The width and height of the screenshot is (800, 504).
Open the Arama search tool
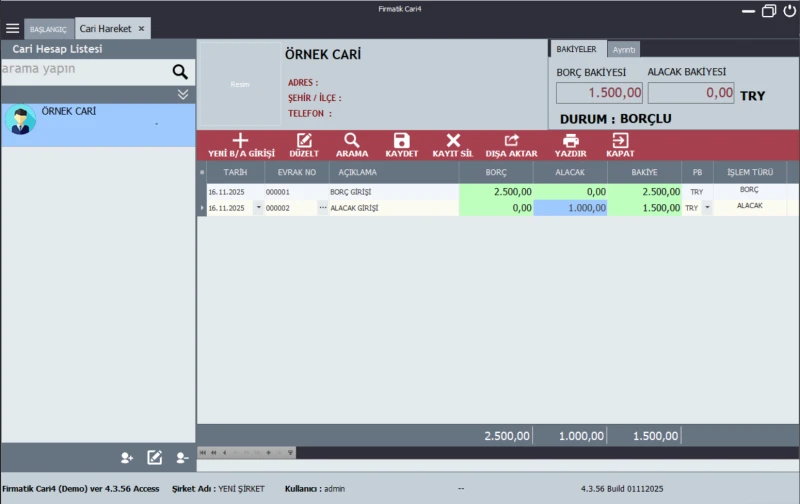pyautogui.click(x=352, y=141)
